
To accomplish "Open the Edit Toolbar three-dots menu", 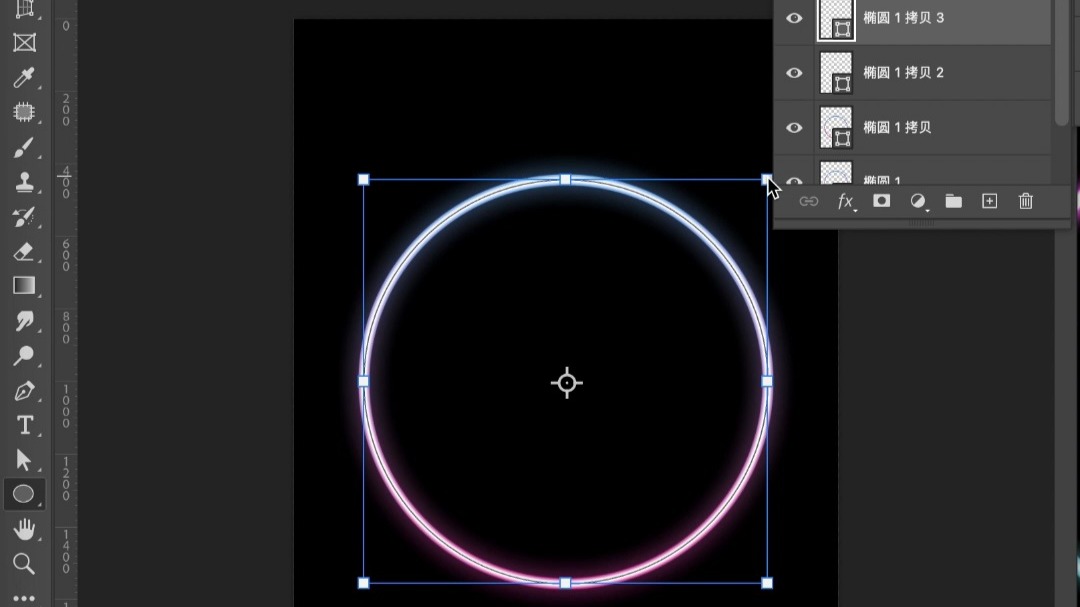I will click(24, 598).
